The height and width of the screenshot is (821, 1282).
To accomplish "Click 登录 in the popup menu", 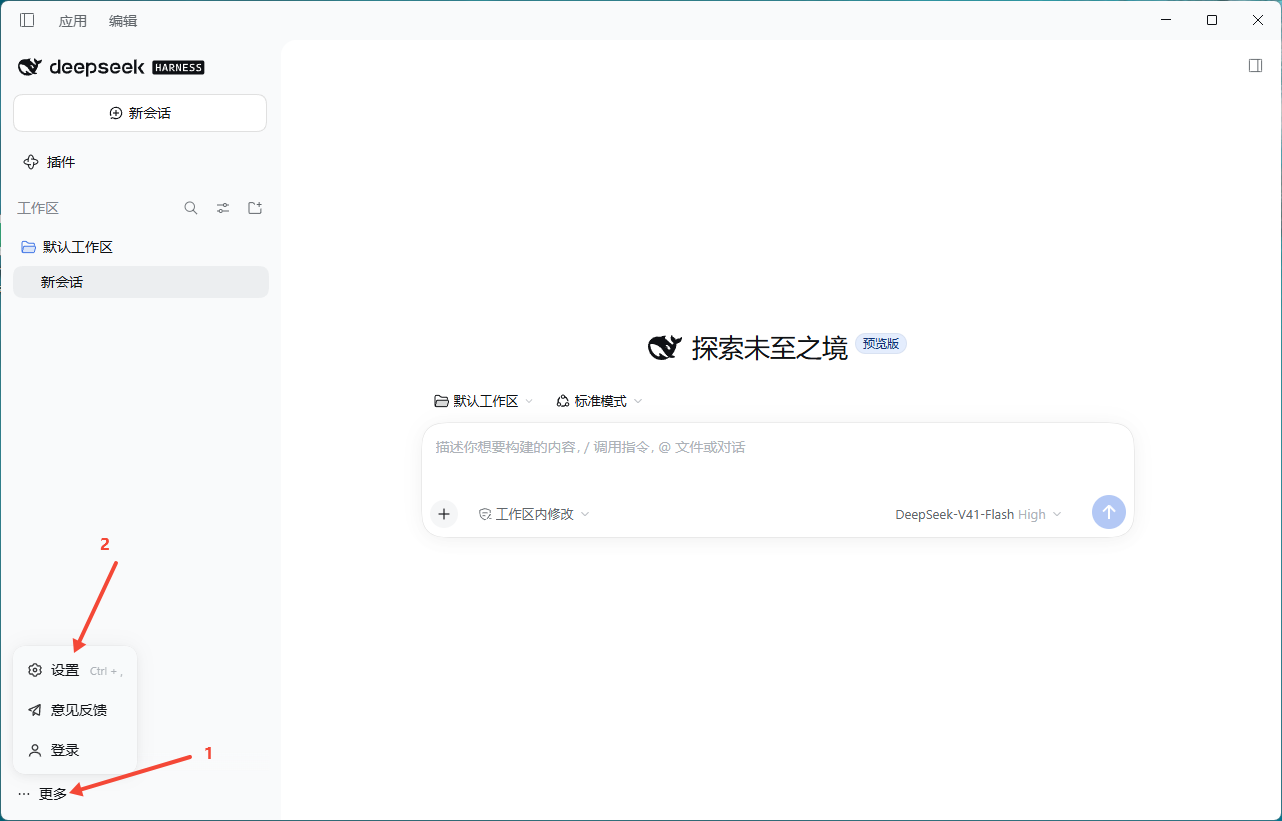I will tap(75, 750).
